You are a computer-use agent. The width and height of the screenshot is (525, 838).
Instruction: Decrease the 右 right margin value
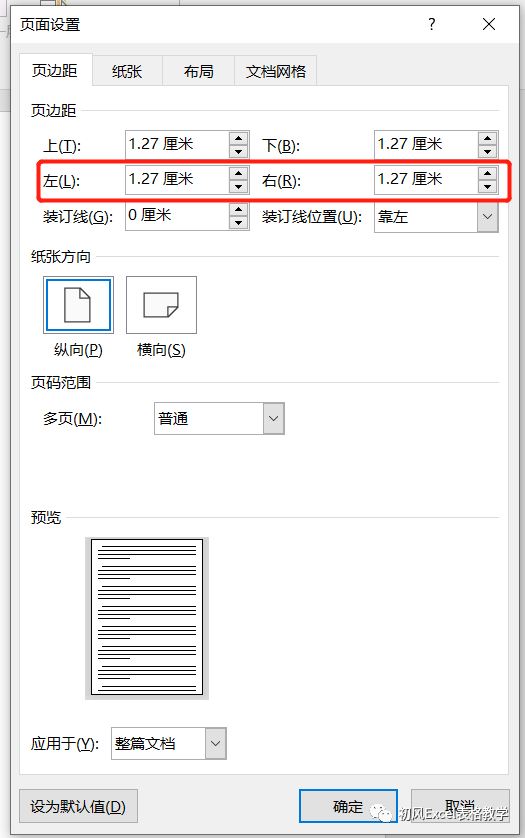click(488, 187)
